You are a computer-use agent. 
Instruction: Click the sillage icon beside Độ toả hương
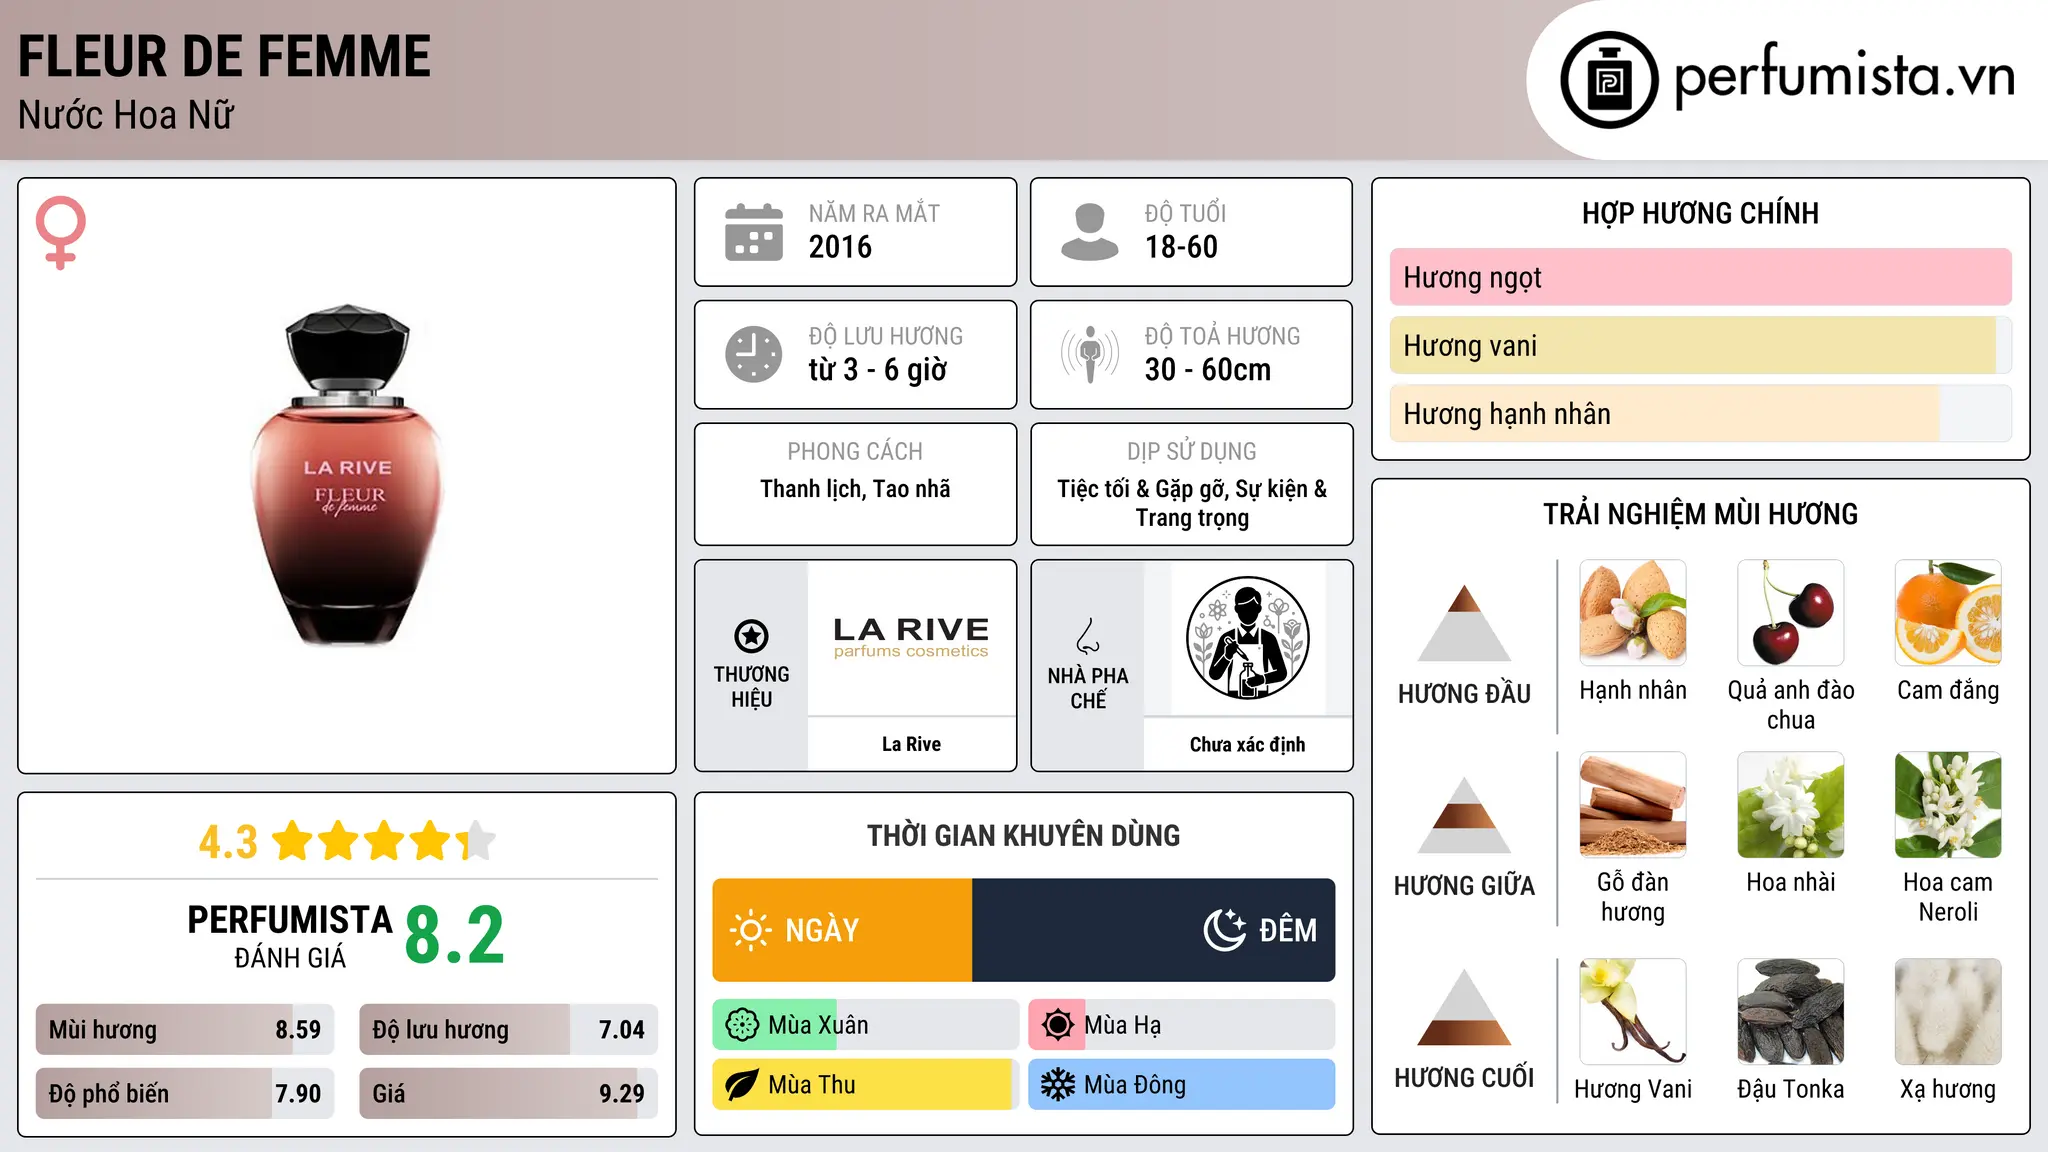point(1090,354)
